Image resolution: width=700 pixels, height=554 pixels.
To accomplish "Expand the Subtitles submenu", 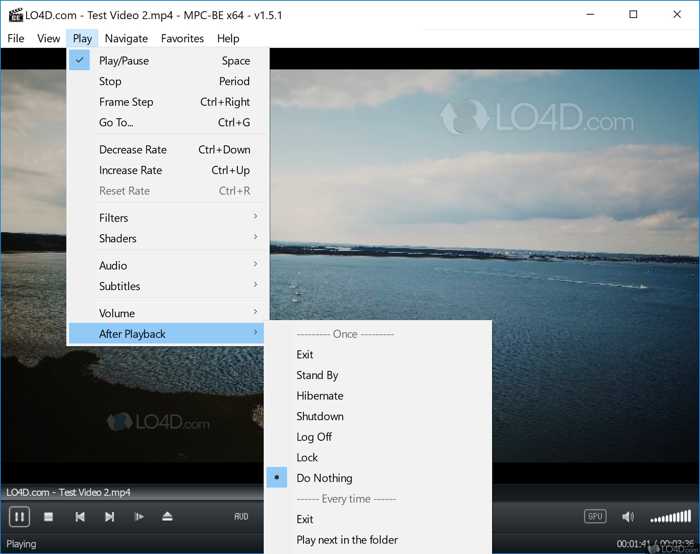I will [x=168, y=286].
